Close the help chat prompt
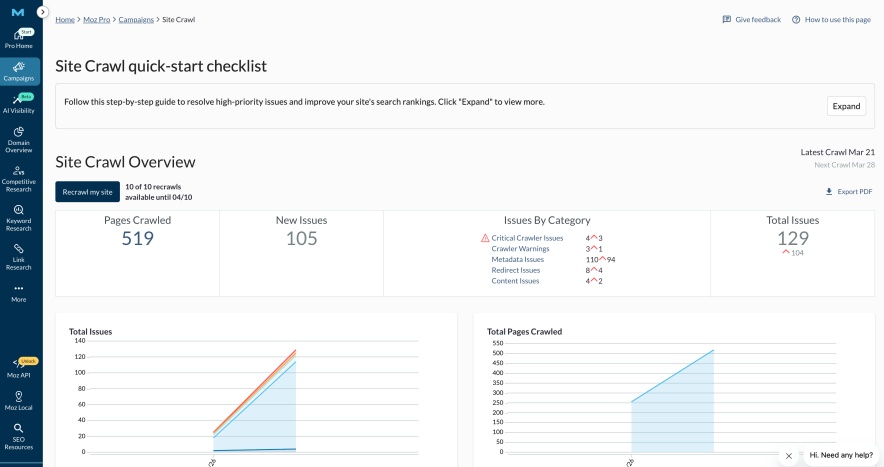The image size is (884, 467). 789,456
